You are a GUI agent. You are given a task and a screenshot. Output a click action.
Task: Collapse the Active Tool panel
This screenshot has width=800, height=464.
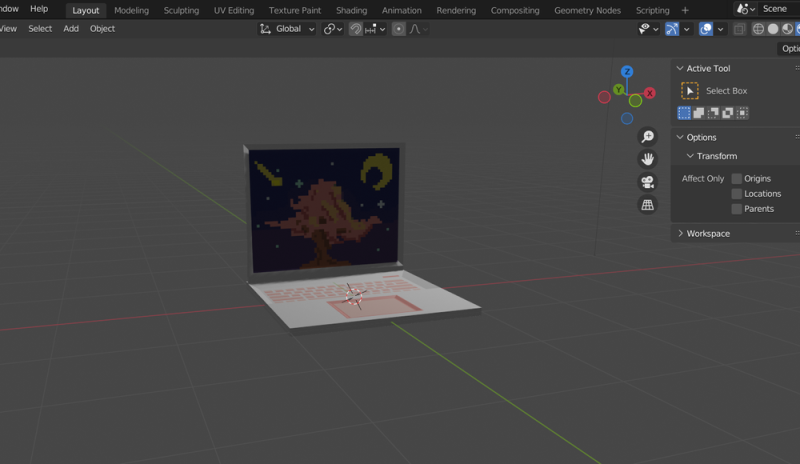coord(680,68)
